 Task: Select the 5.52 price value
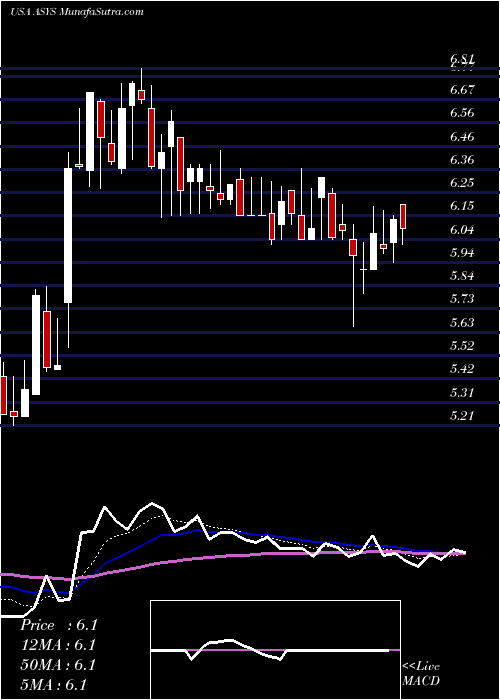[462, 346]
